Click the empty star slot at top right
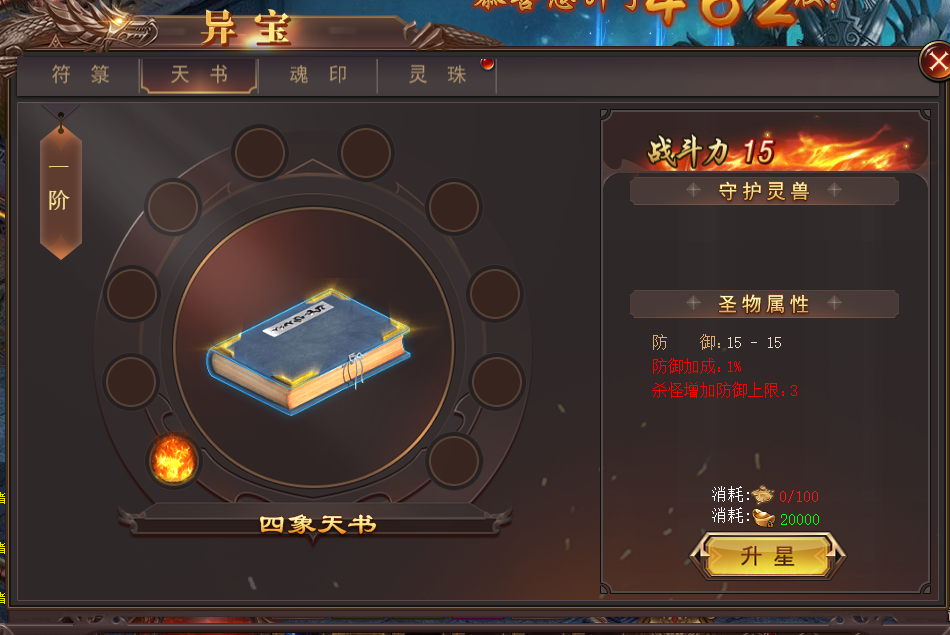The height and width of the screenshot is (635, 950). [x=365, y=153]
